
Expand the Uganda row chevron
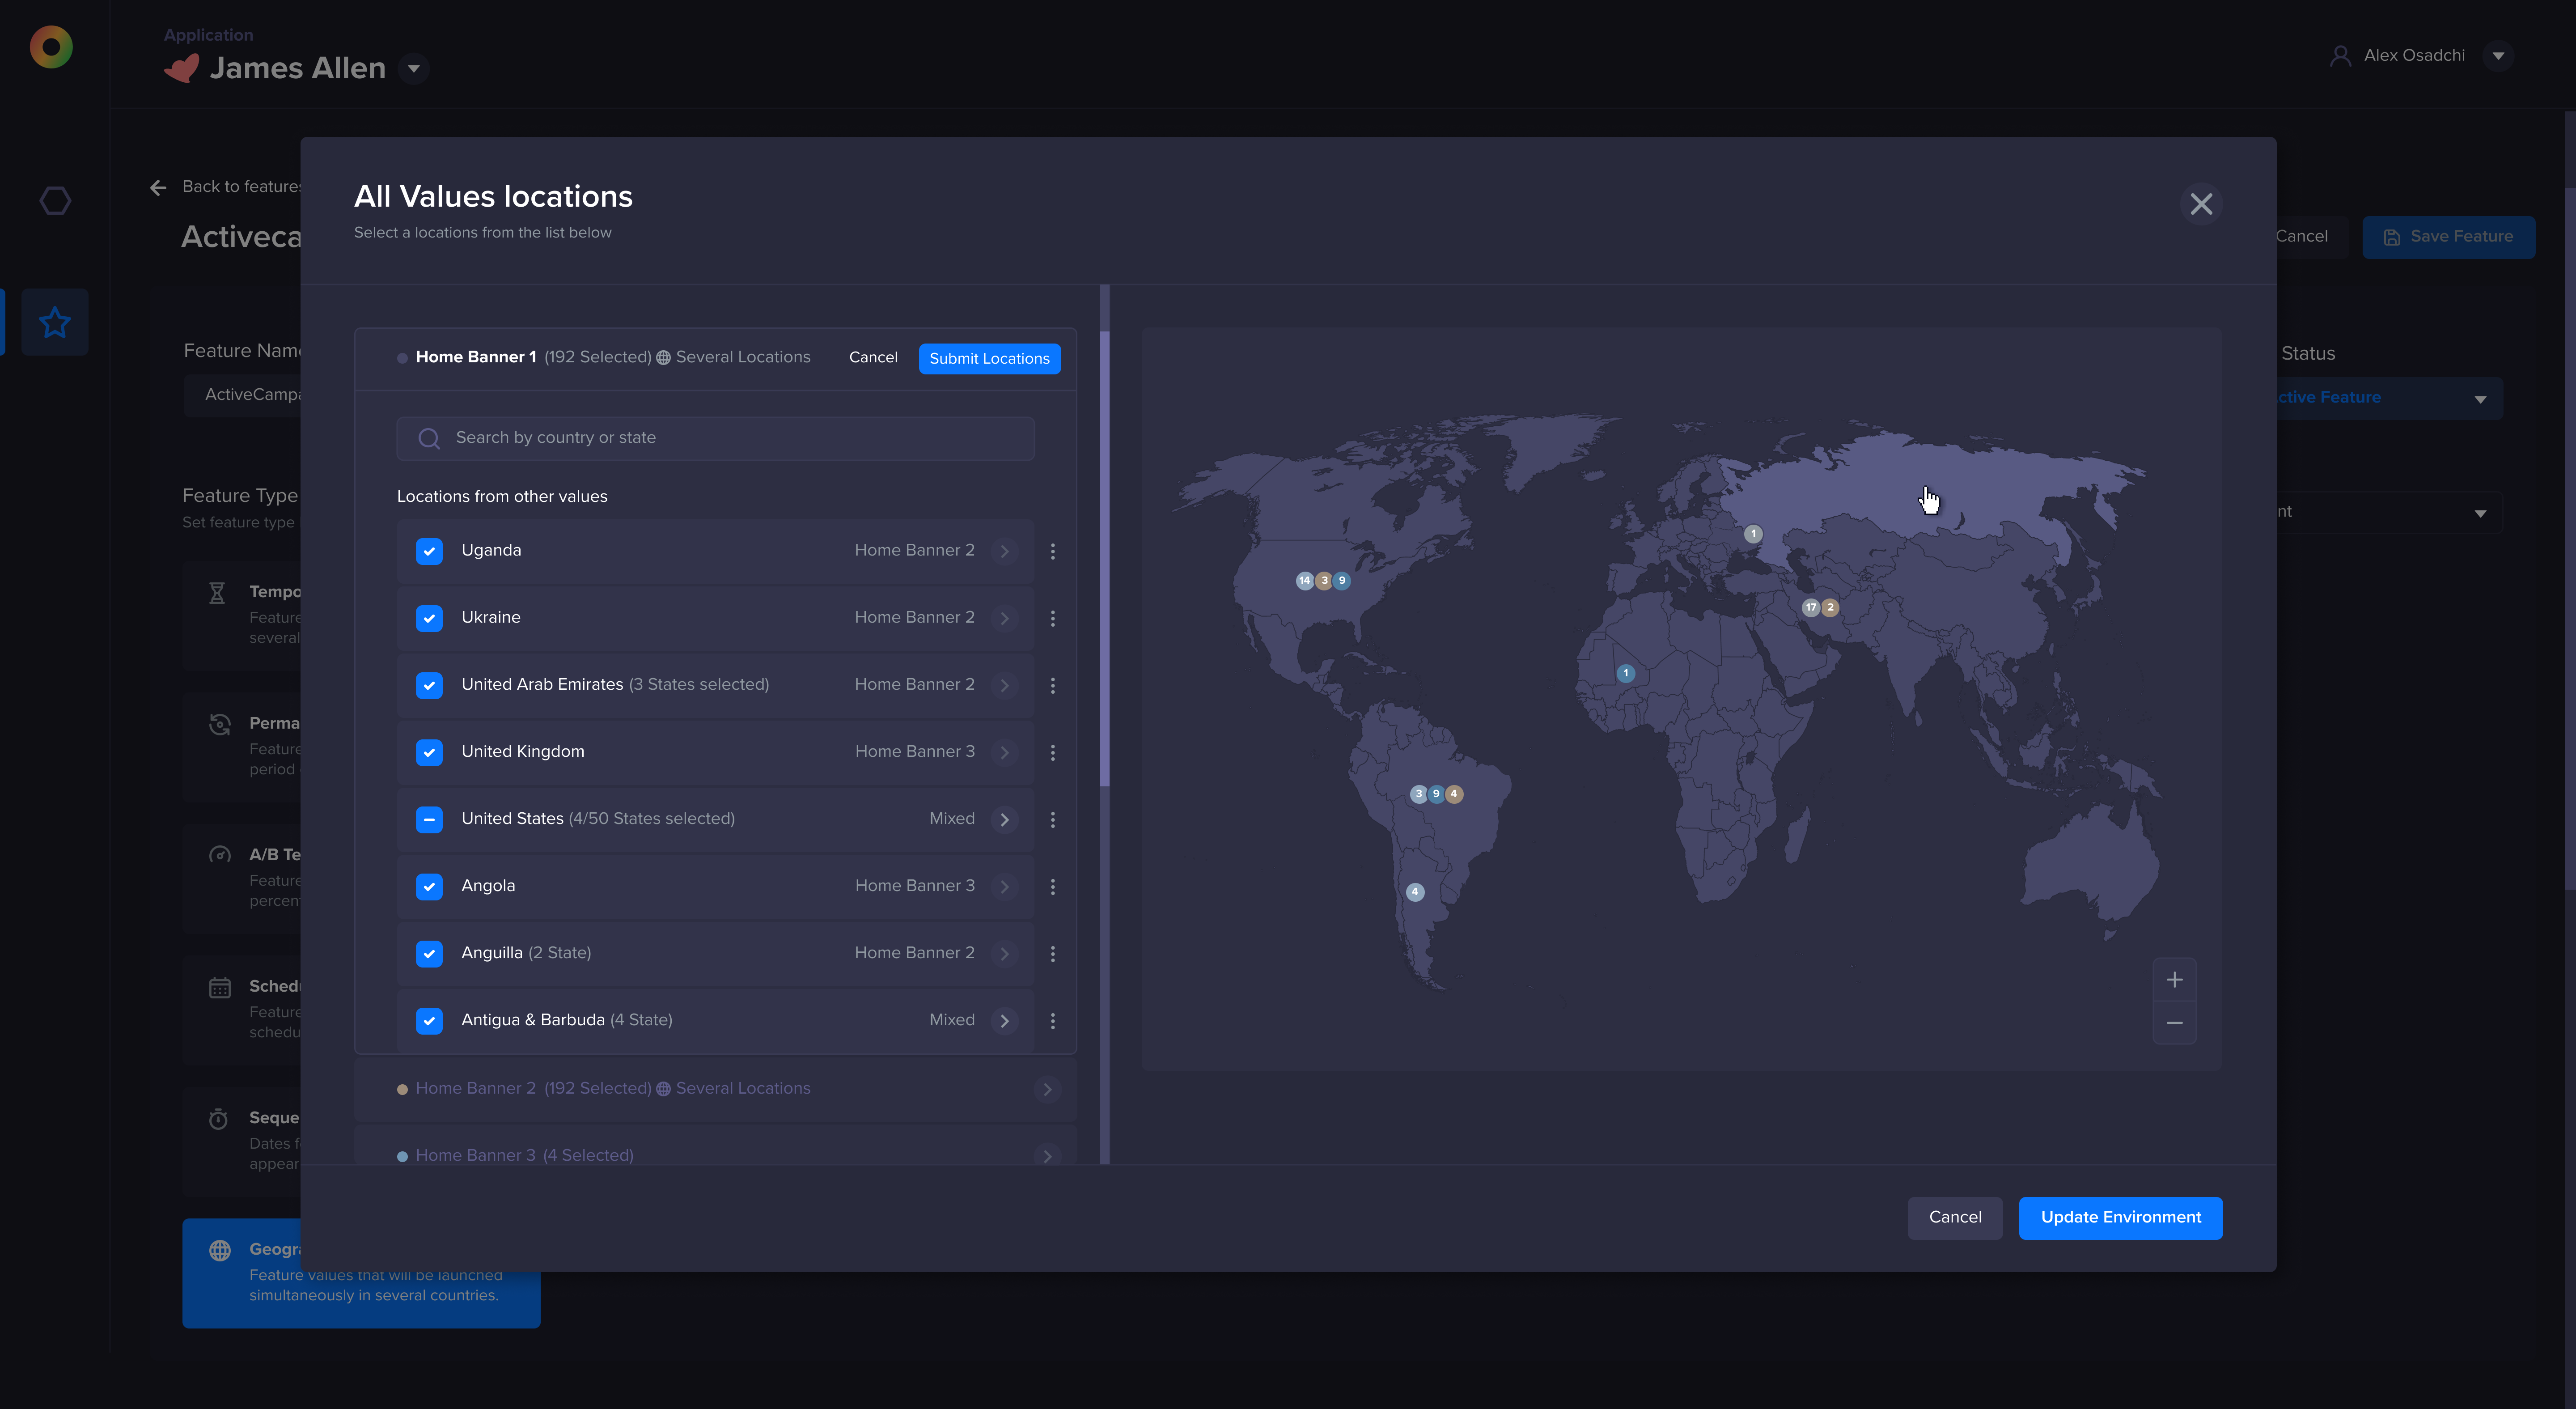(1004, 551)
